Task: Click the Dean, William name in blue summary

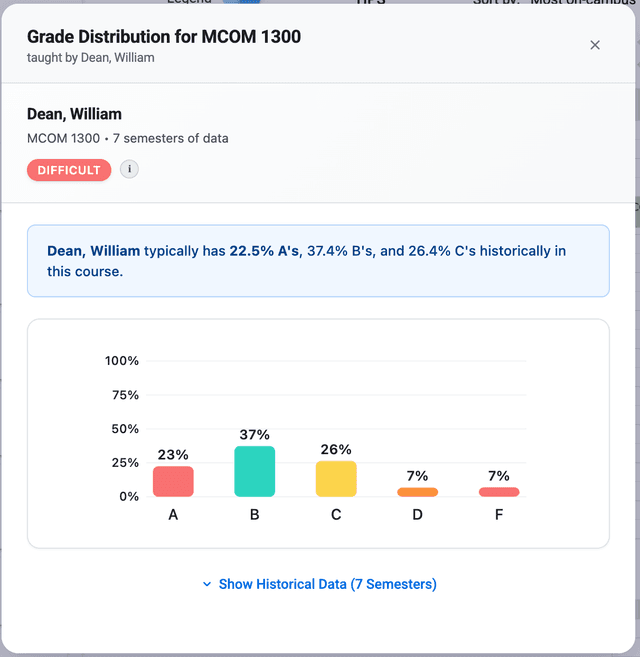Action: pos(93,251)
